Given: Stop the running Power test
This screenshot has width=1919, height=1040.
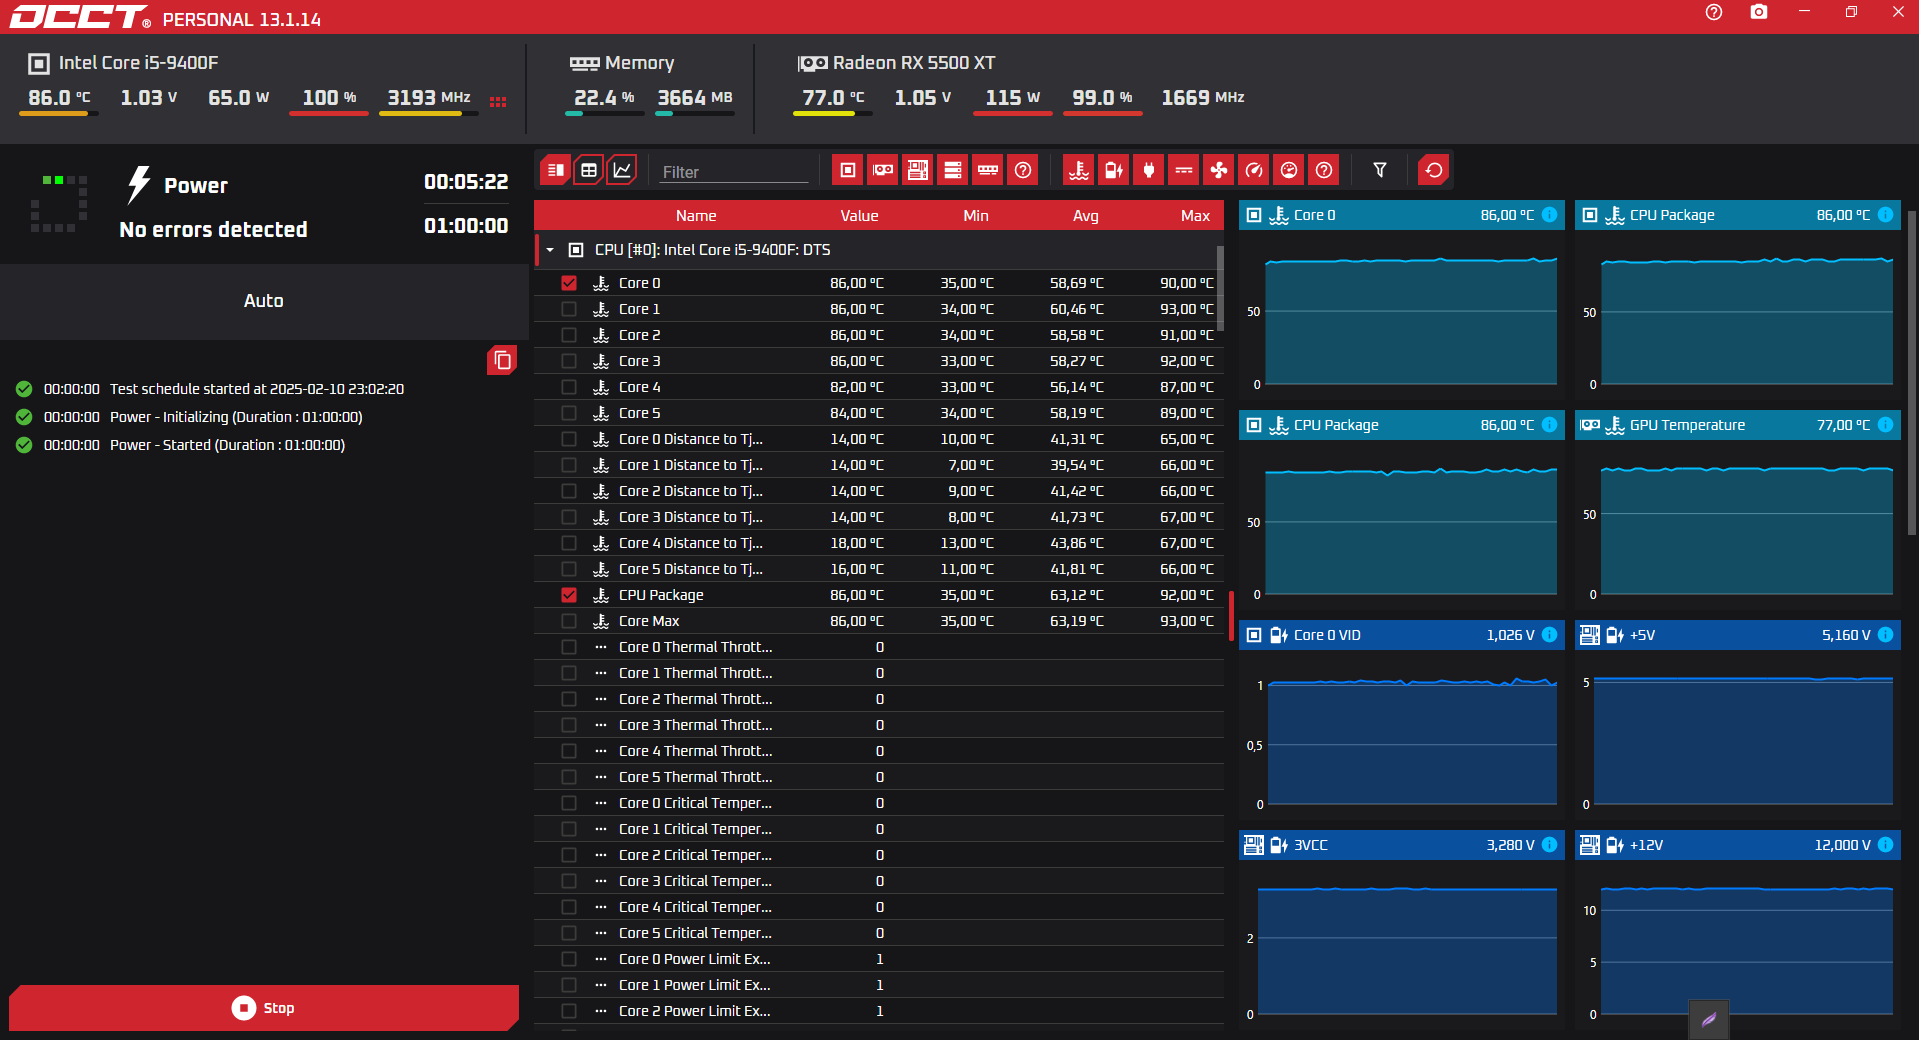Looking at the screenshot, I should [x=264, y=1008].
